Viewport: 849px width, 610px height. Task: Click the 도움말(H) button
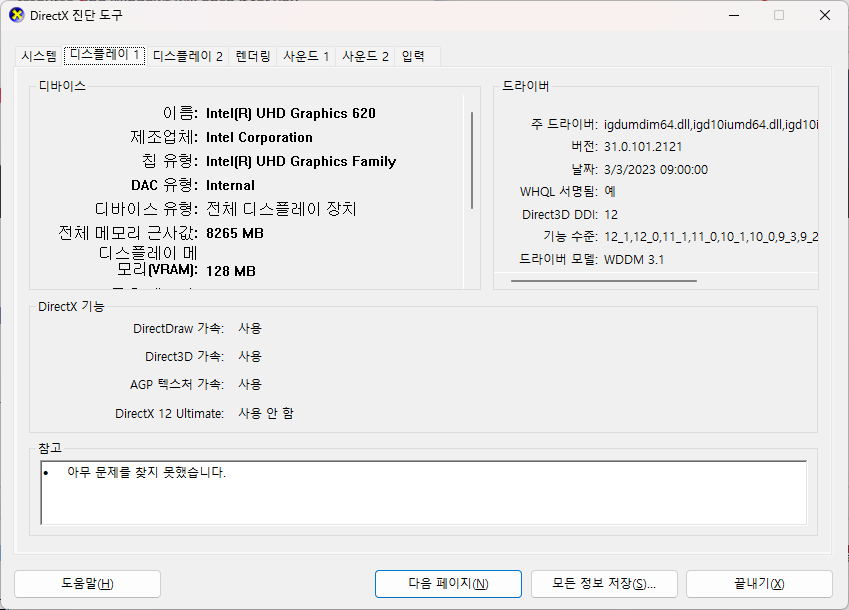87,583
